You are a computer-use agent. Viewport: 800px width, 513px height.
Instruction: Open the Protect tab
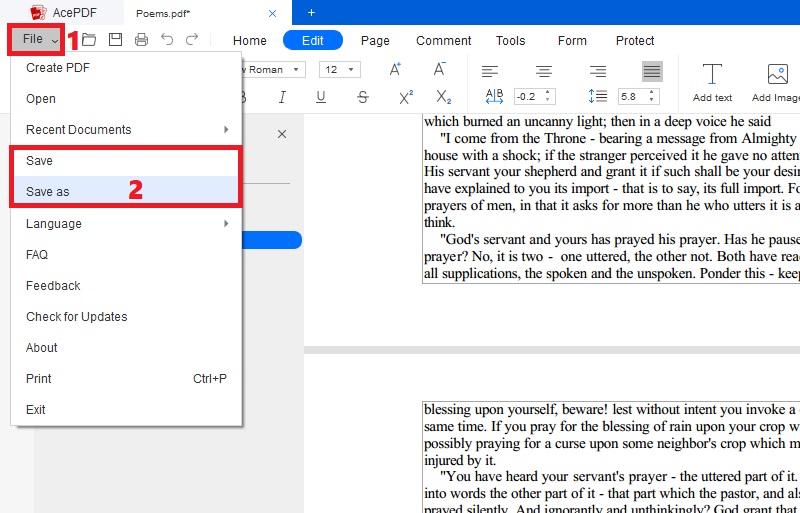(635, 40)
